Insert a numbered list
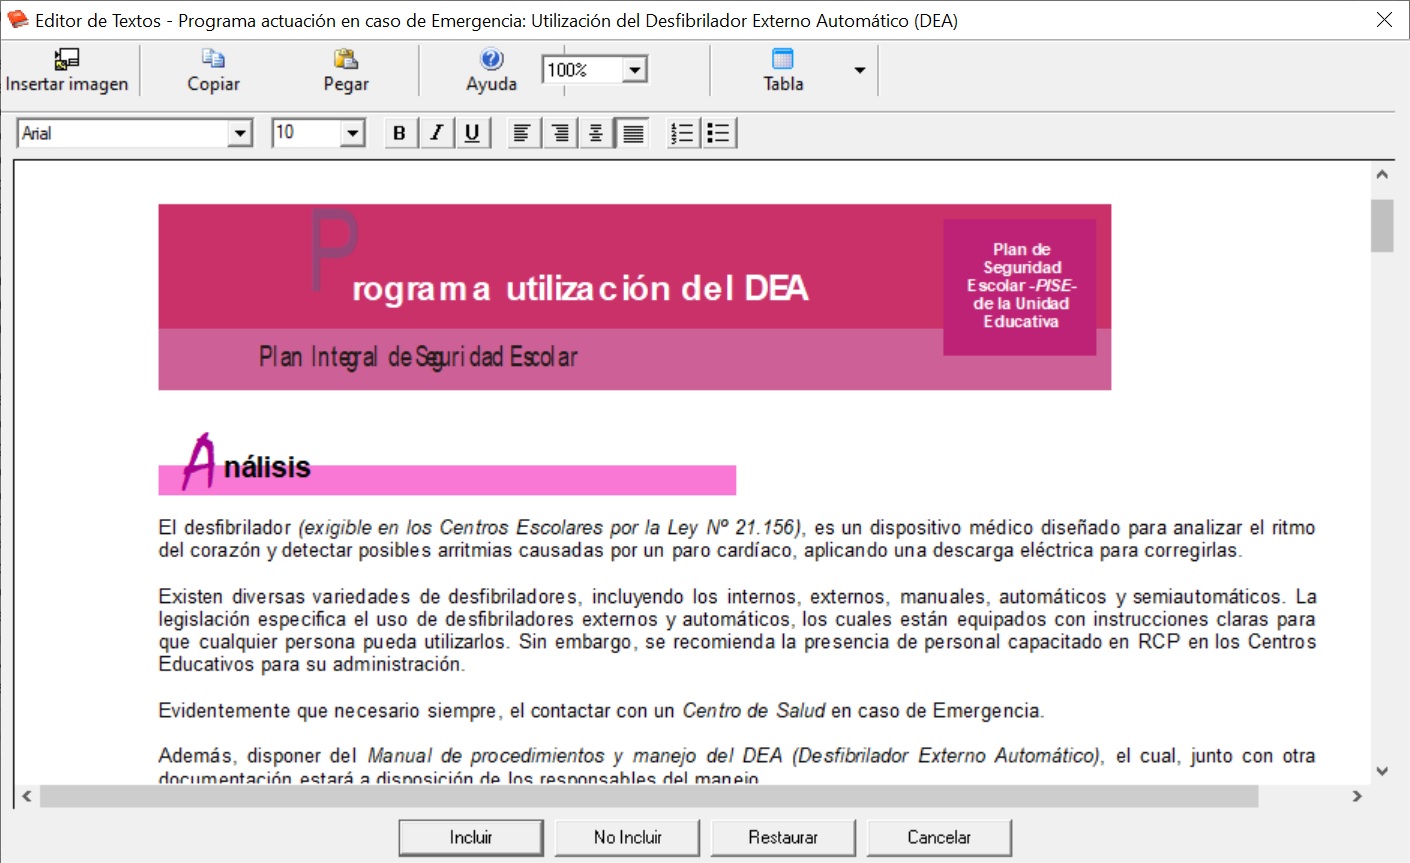This screenshot has height=863, width=1410. (682, 133)
